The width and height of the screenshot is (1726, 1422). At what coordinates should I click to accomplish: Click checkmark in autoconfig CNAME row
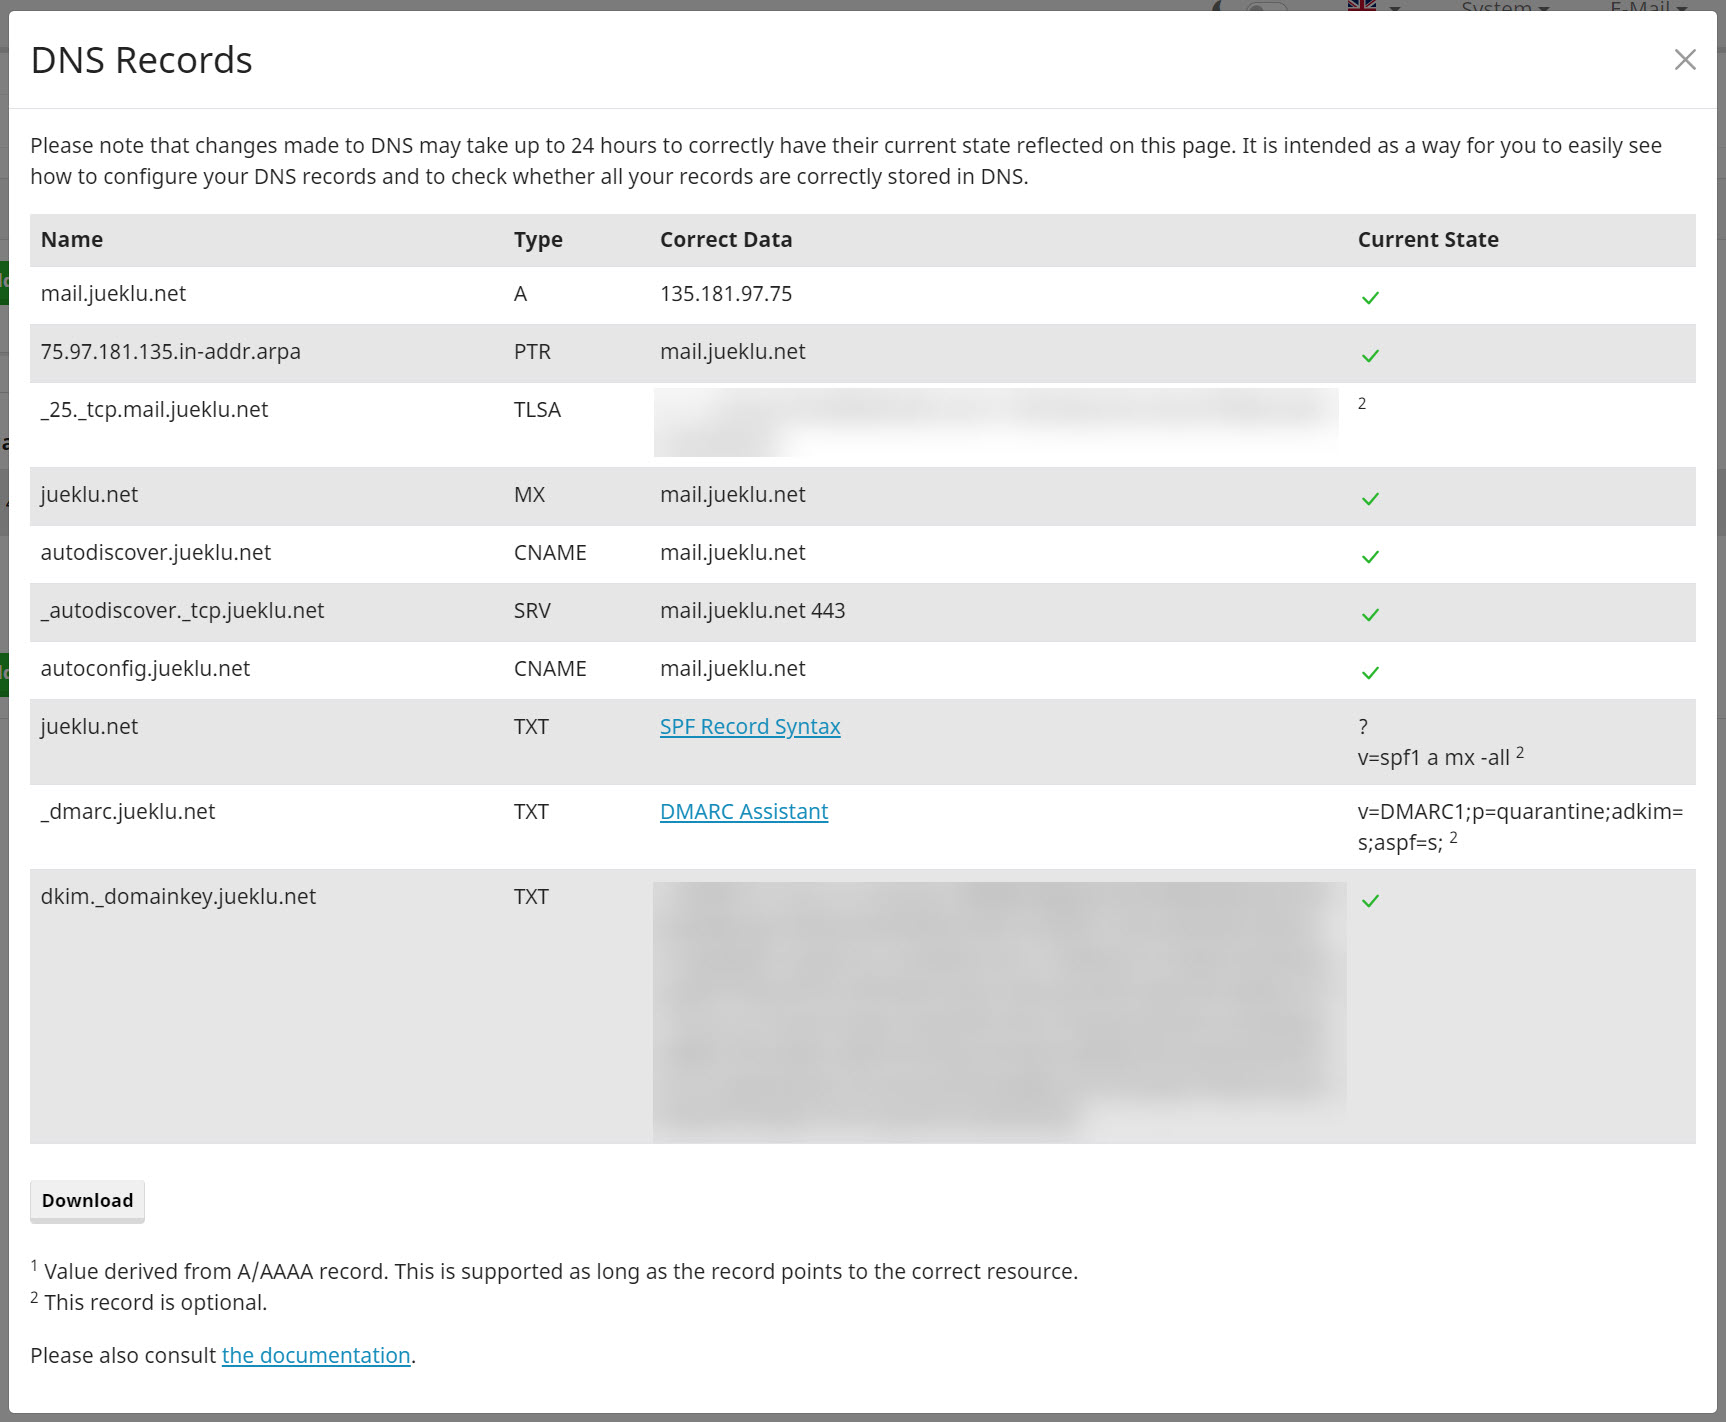click(1370, 673)
